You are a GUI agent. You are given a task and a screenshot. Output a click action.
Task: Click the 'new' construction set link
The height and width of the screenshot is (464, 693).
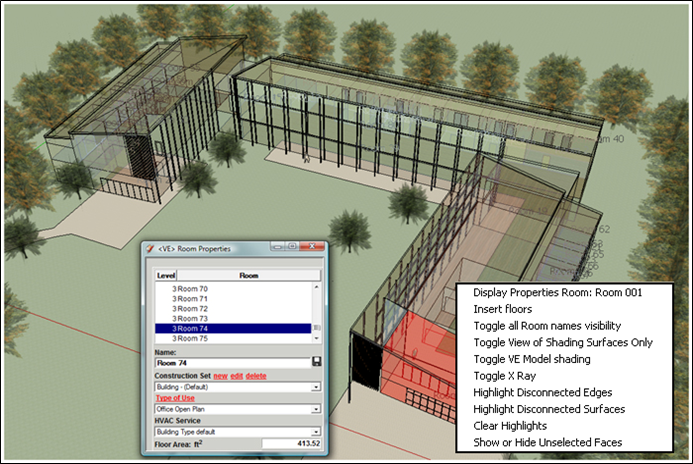coord(220,374)
